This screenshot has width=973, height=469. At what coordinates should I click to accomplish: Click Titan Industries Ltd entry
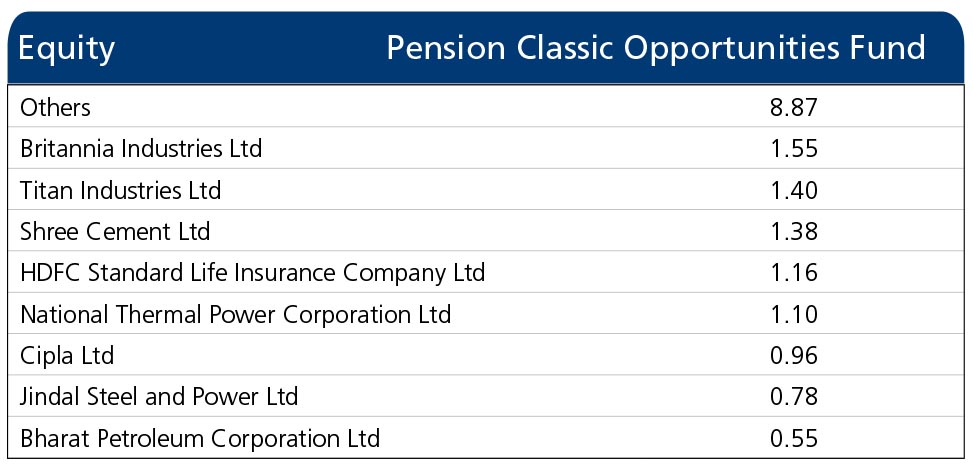[x=120, y=190]
